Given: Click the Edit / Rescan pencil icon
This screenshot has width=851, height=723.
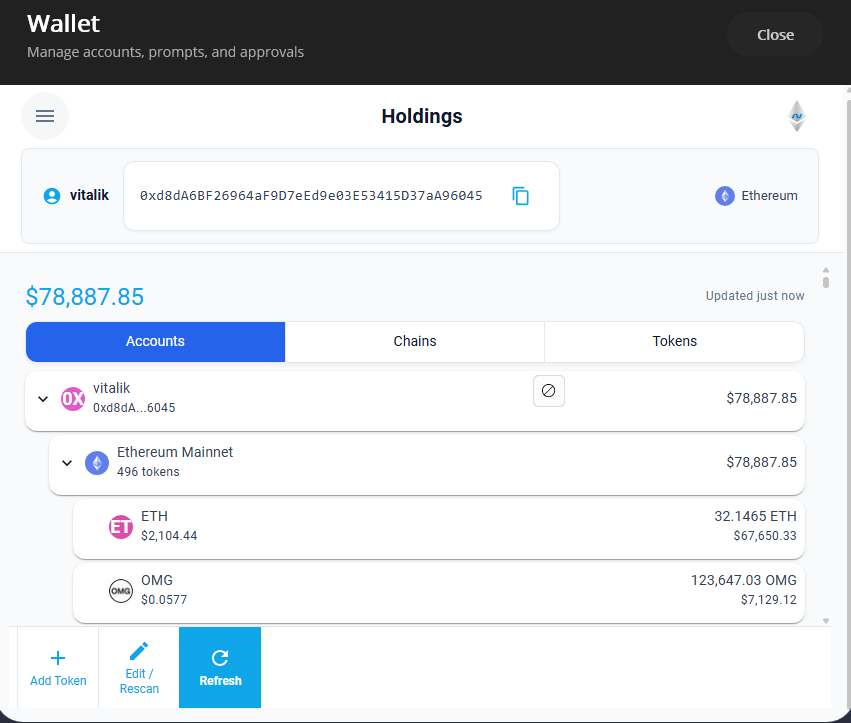Looking at the screenshot, I should 139,651.
